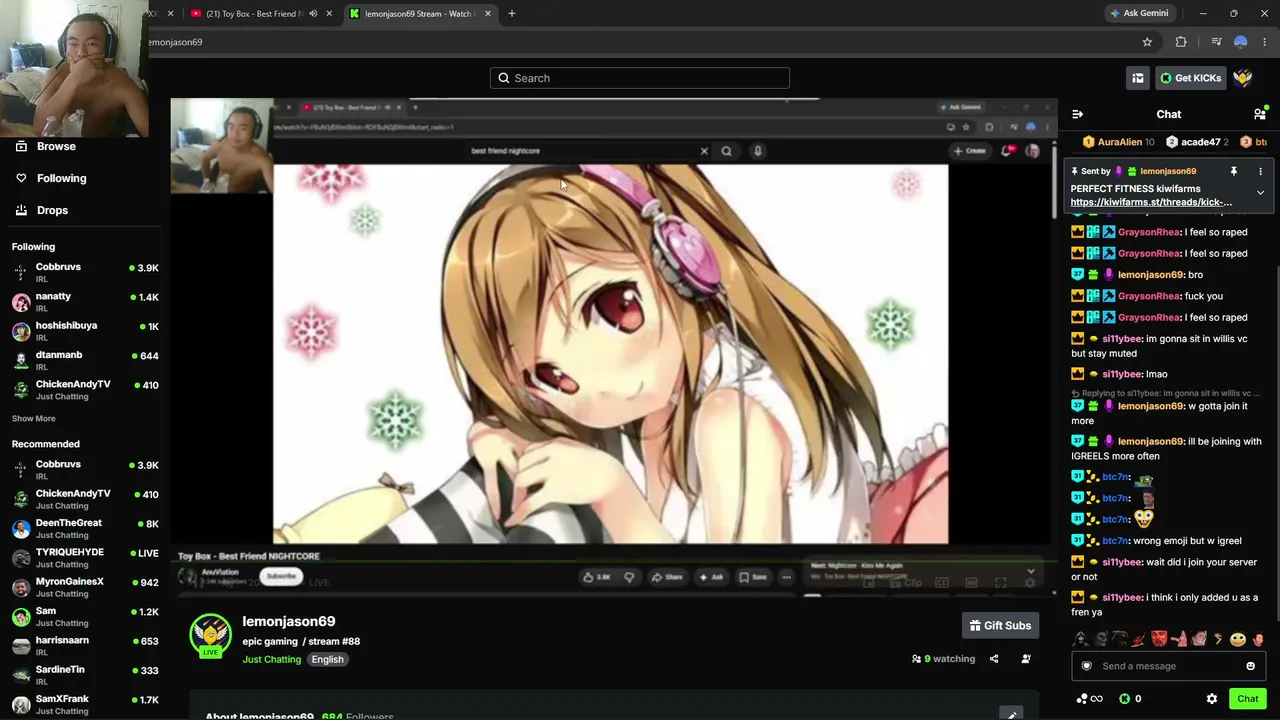1280x720 pixels.
Task: Bookmark this page with the star icon
Action: [1147, 42]
